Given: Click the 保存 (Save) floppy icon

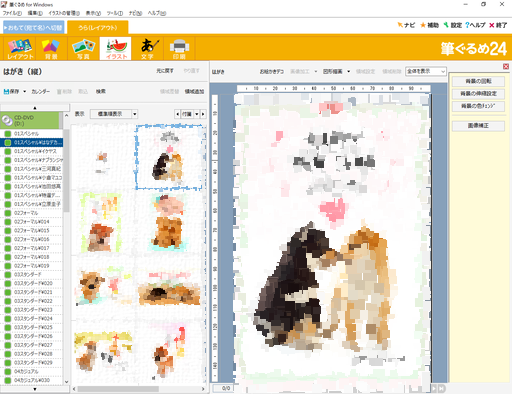Looking at the screenshot, I should (6, 91).
